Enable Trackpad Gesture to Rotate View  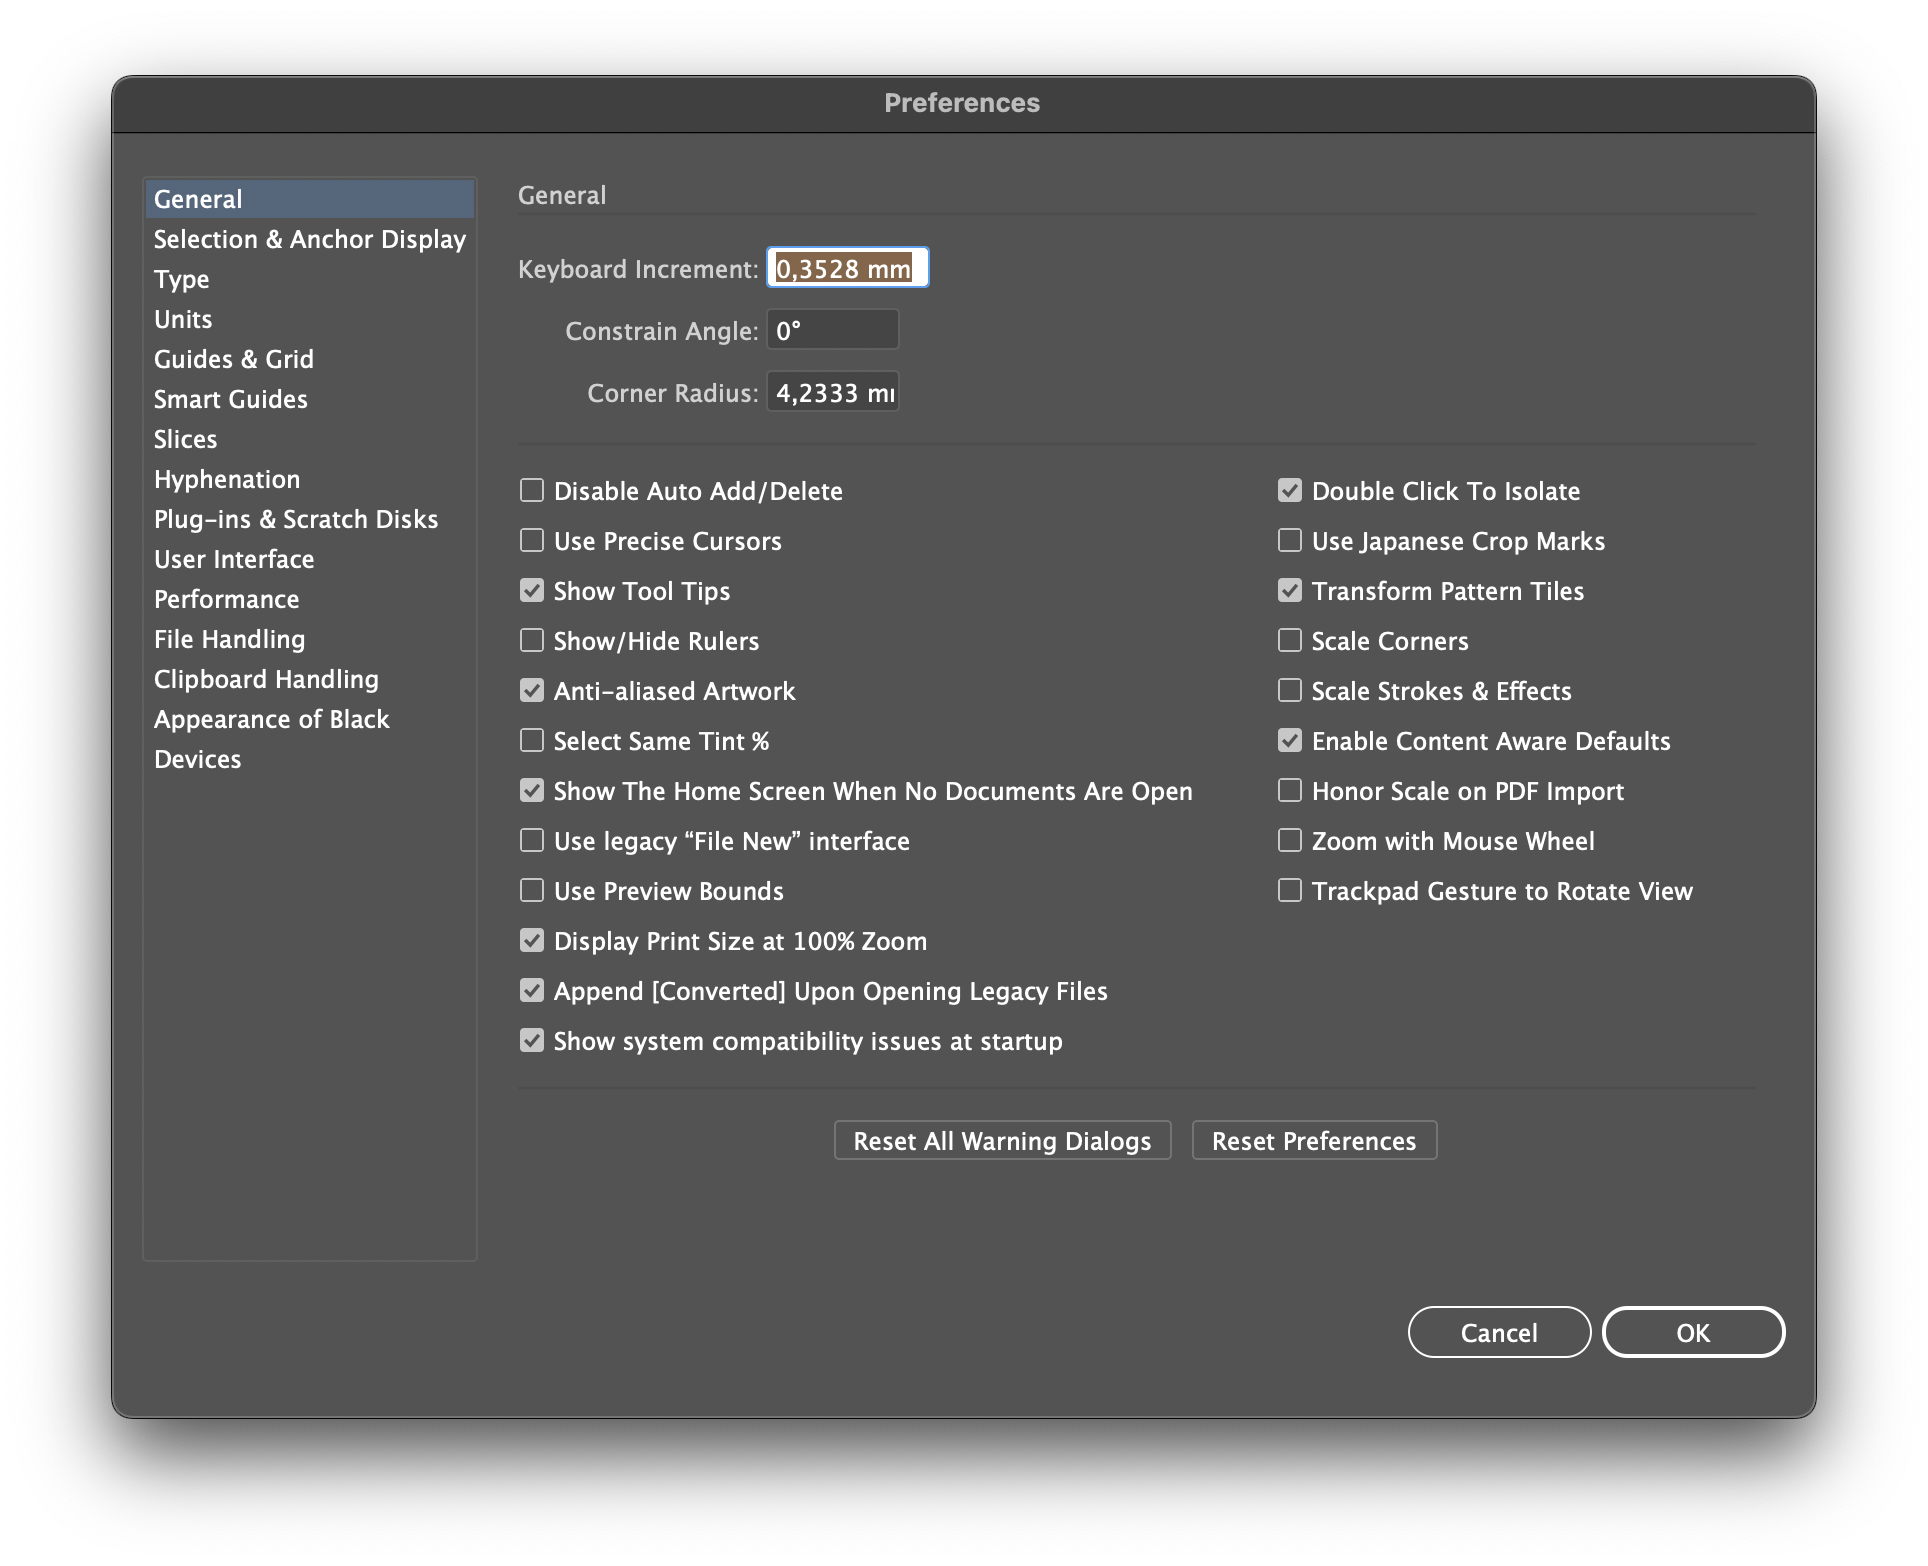pyautogui.click(x=1290, y=891)
